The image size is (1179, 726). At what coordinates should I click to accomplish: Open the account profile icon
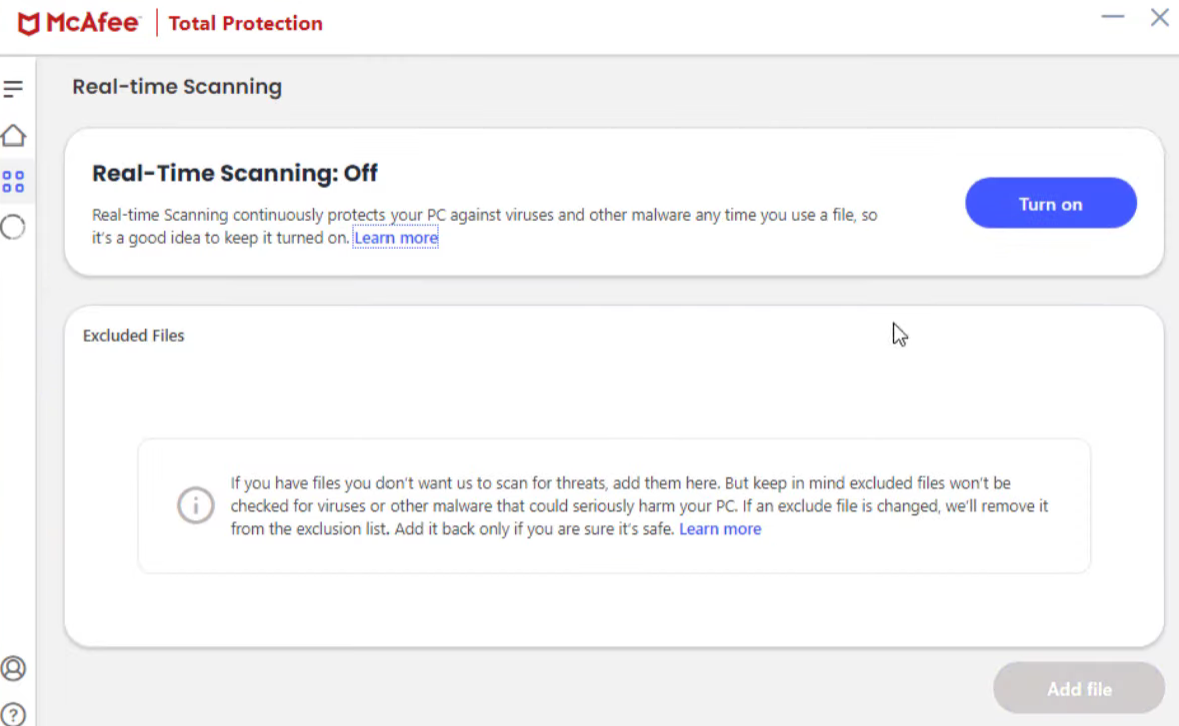click(14, 670)
